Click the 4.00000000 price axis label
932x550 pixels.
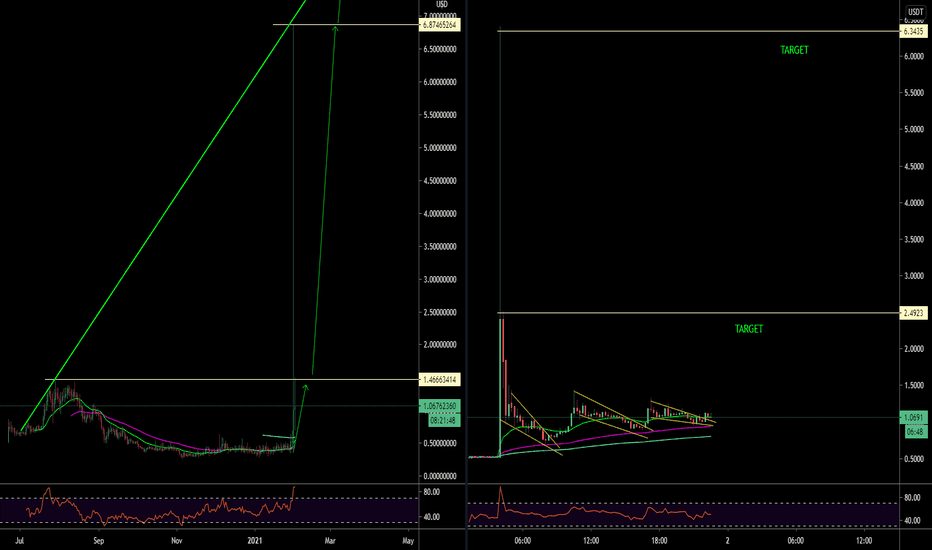point(440,213)
